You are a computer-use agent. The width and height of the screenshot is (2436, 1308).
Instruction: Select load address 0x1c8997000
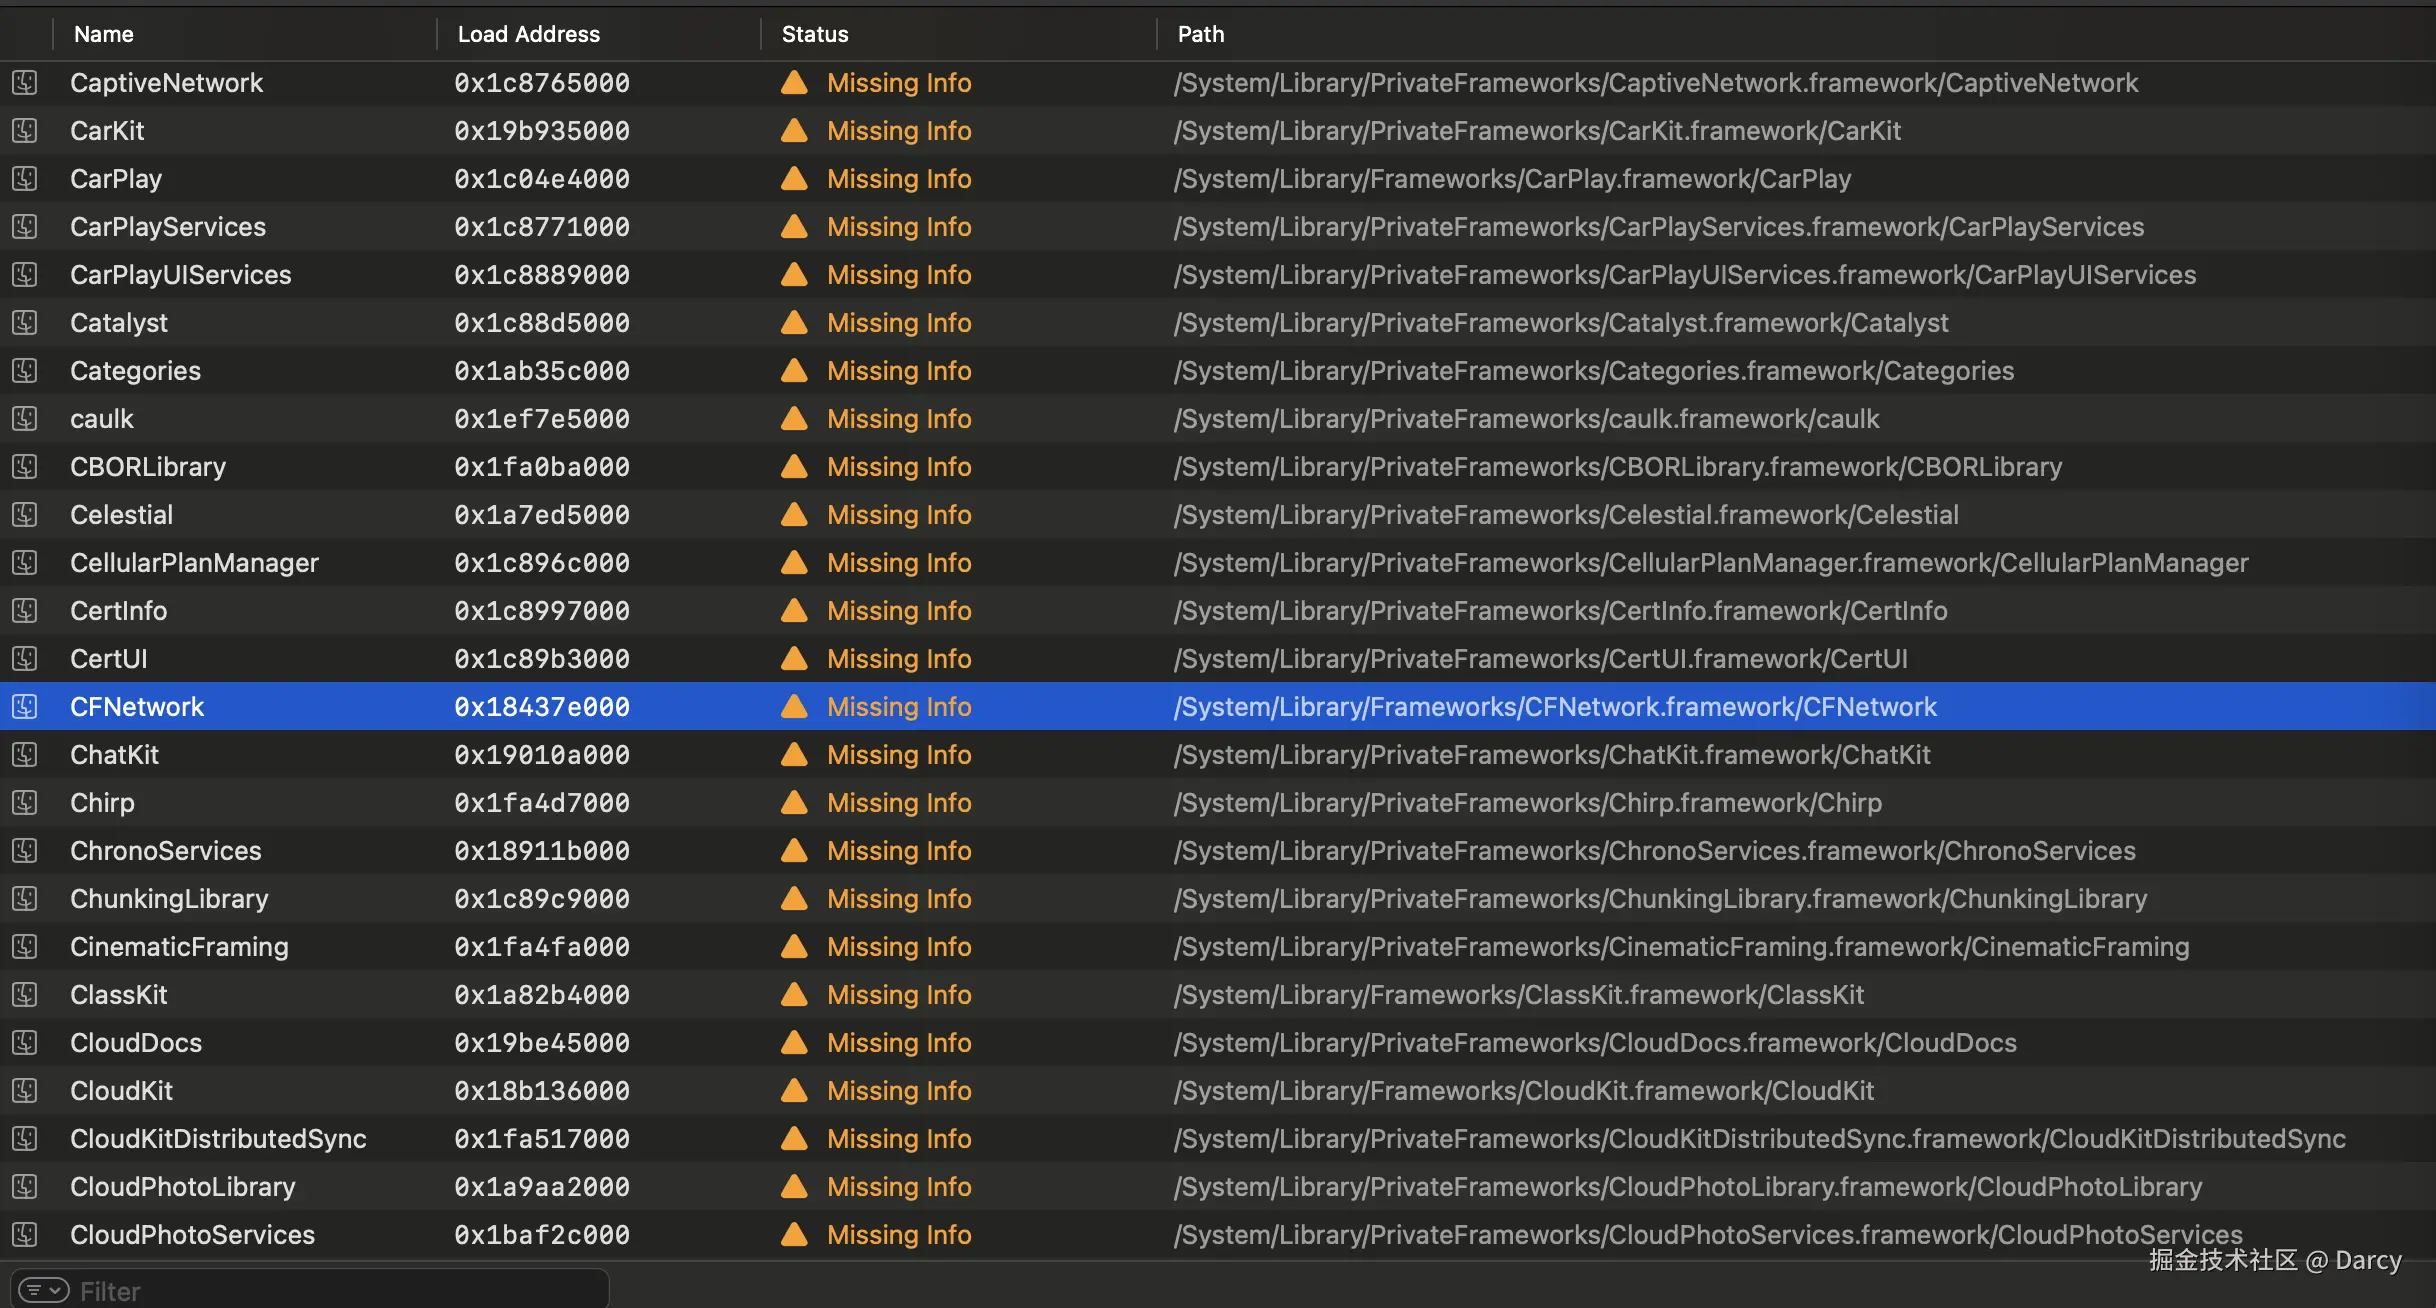(x=542, y=610)
